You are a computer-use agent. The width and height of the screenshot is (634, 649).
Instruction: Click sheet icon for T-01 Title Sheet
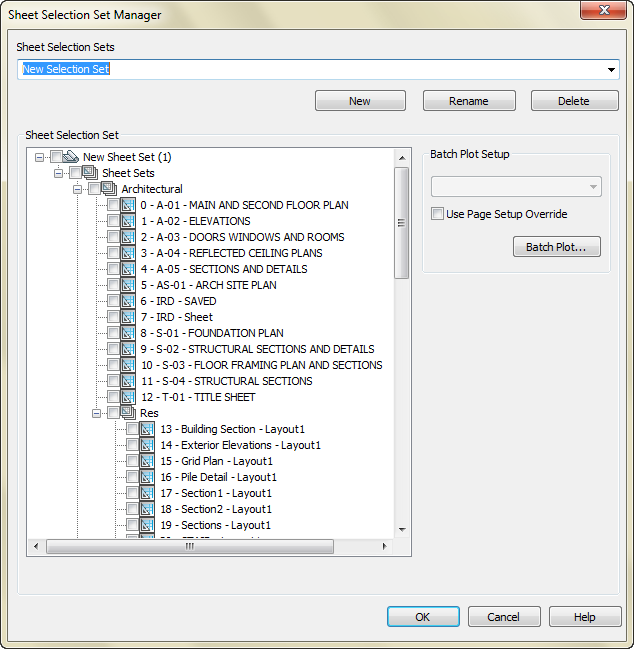[128, 397]
